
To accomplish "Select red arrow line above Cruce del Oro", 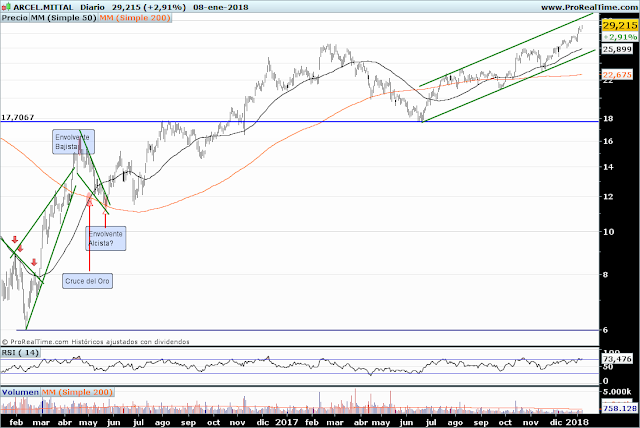I will click(x=90, y=235).
